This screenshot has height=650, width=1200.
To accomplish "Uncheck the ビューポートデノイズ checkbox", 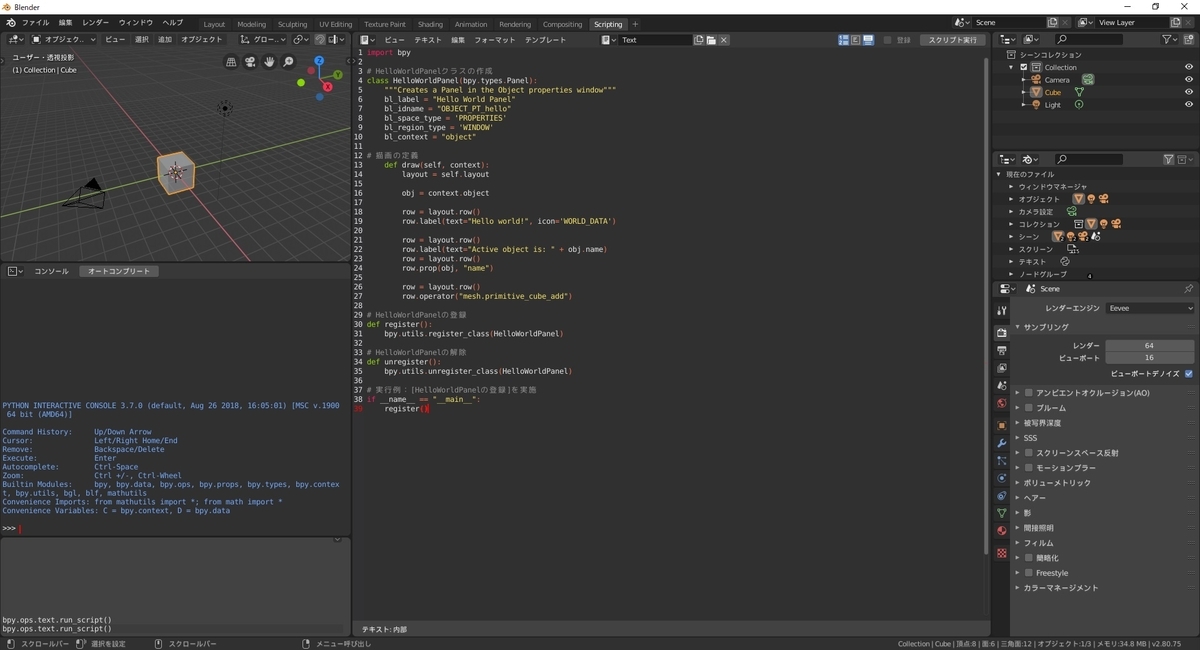I will [x=1188, y=373].
